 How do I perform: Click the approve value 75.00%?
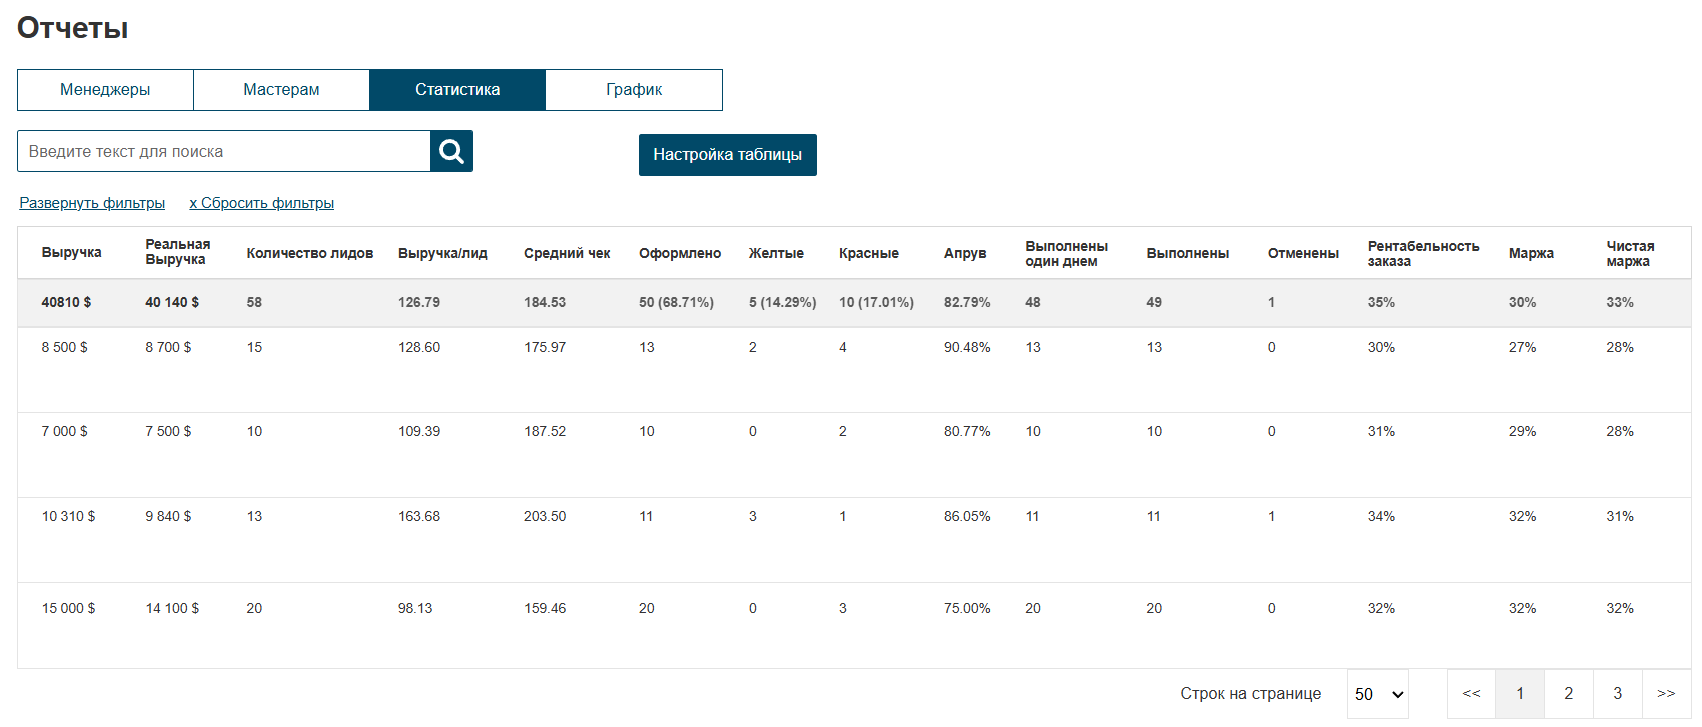[967, 608]
